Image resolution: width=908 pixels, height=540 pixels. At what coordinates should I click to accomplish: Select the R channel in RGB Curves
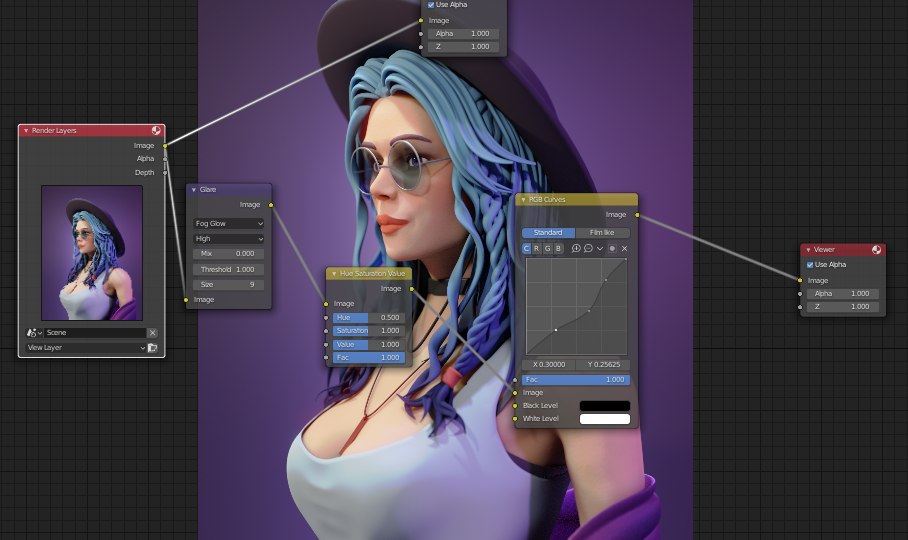(537, 248)
